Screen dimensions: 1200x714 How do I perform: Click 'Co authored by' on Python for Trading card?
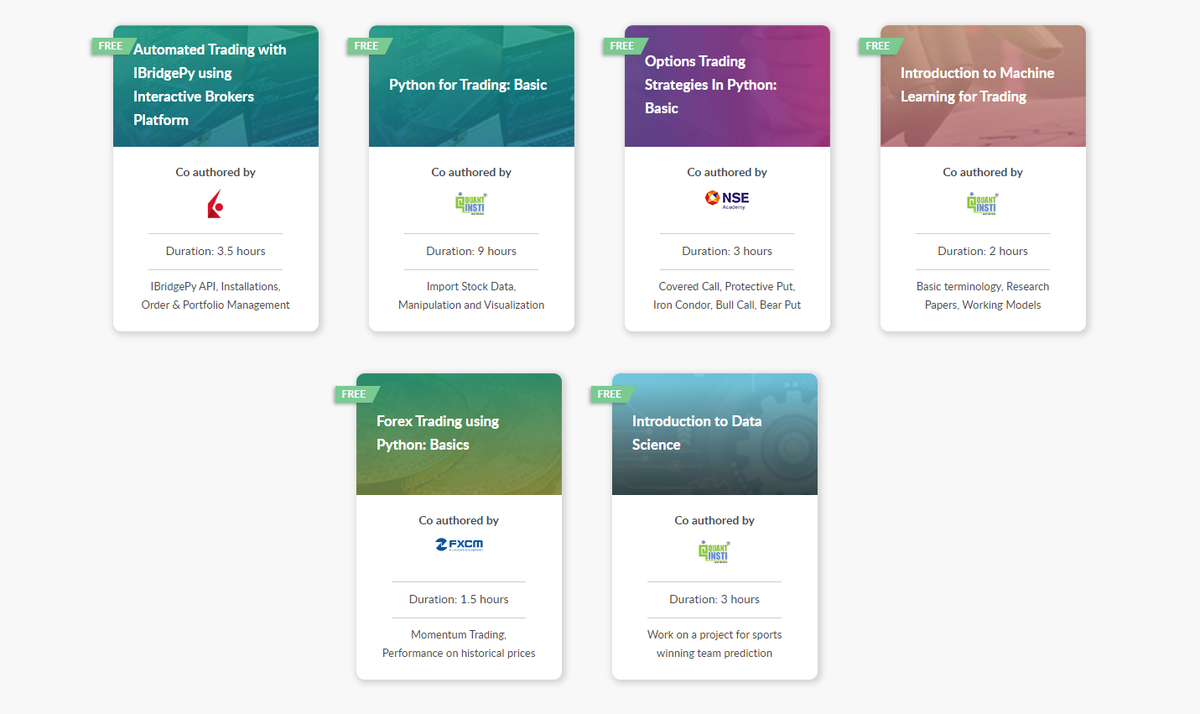[x=471, y=172]
